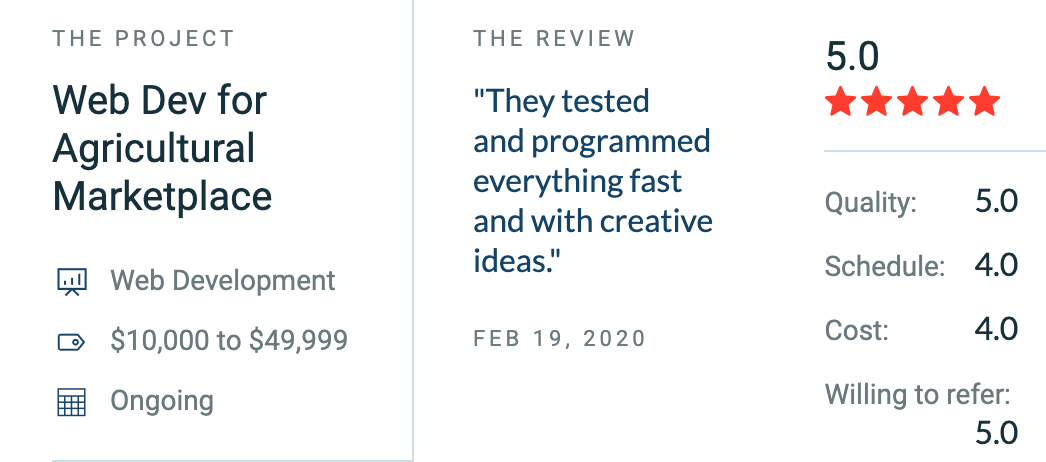The height and width of the screenshot is (462, 1046).
Task: Open the Web Dev for Agricultural Marketplace title
Action: pyautogui.click(x=162, y=148)
